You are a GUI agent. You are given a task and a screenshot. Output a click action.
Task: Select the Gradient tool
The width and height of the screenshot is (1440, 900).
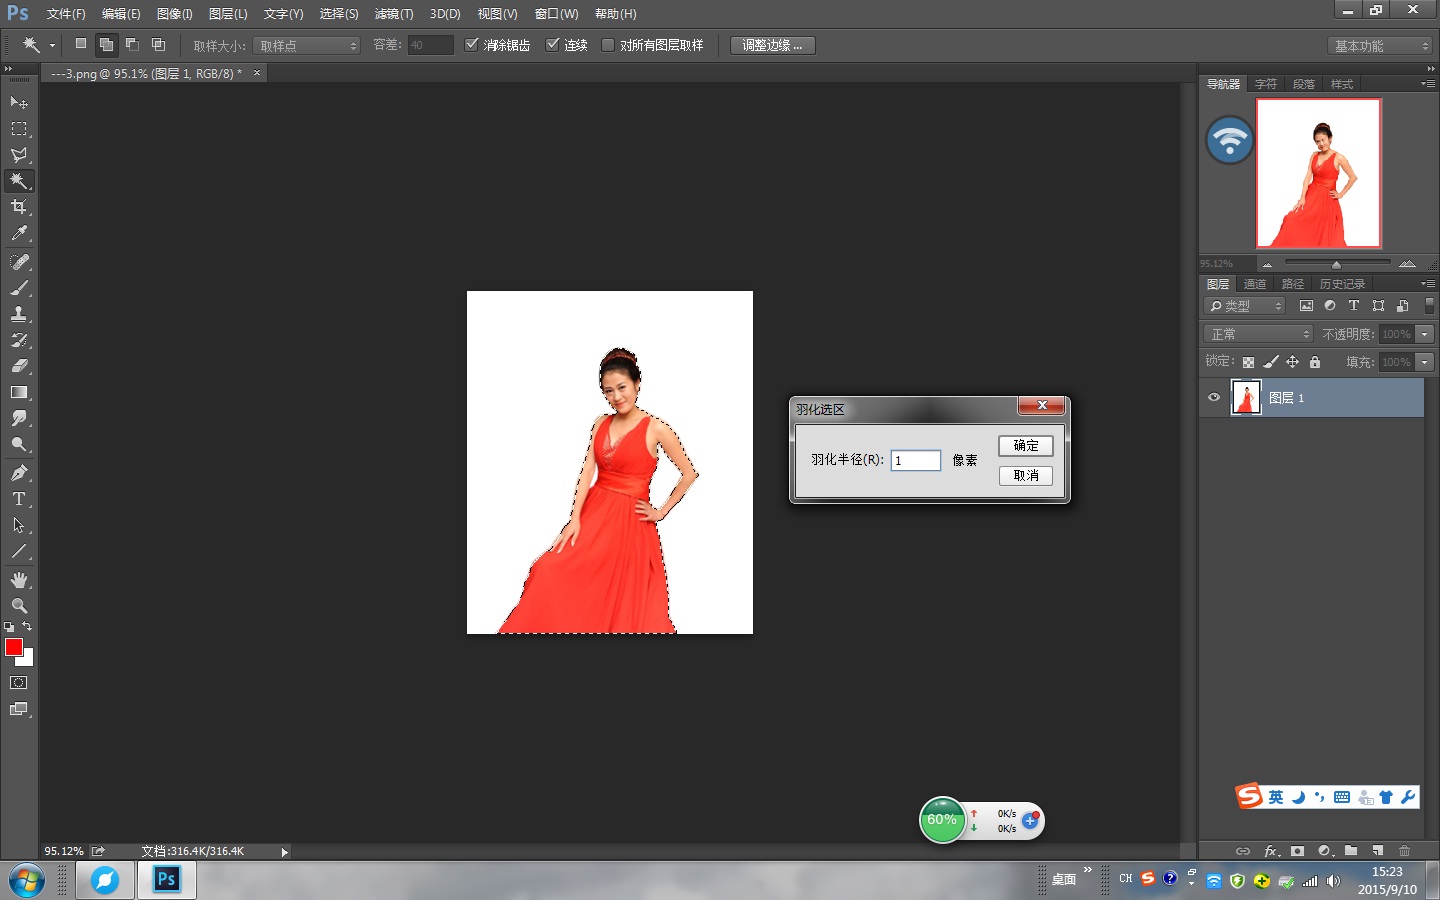19,392
